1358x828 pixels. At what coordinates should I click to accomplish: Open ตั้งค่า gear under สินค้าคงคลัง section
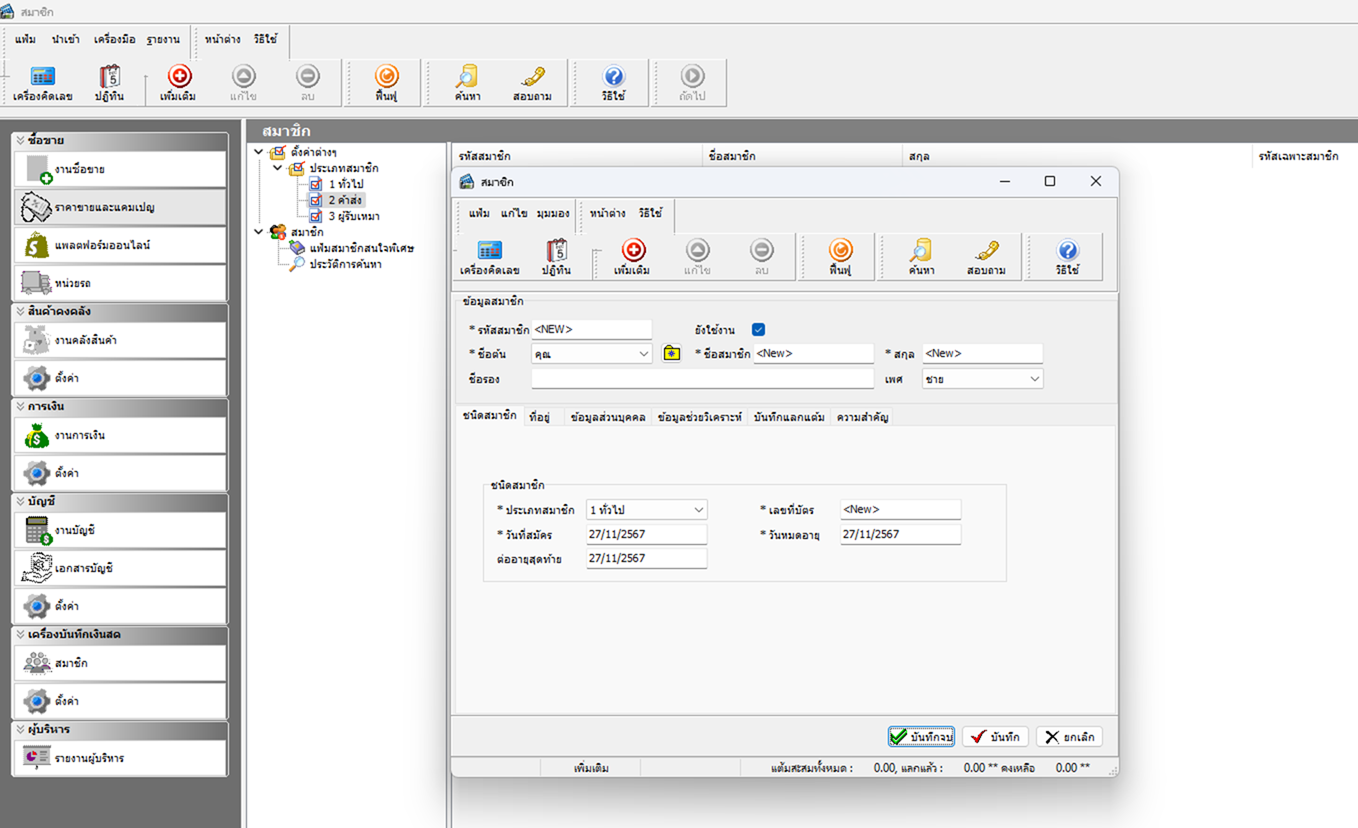point(120,378)
